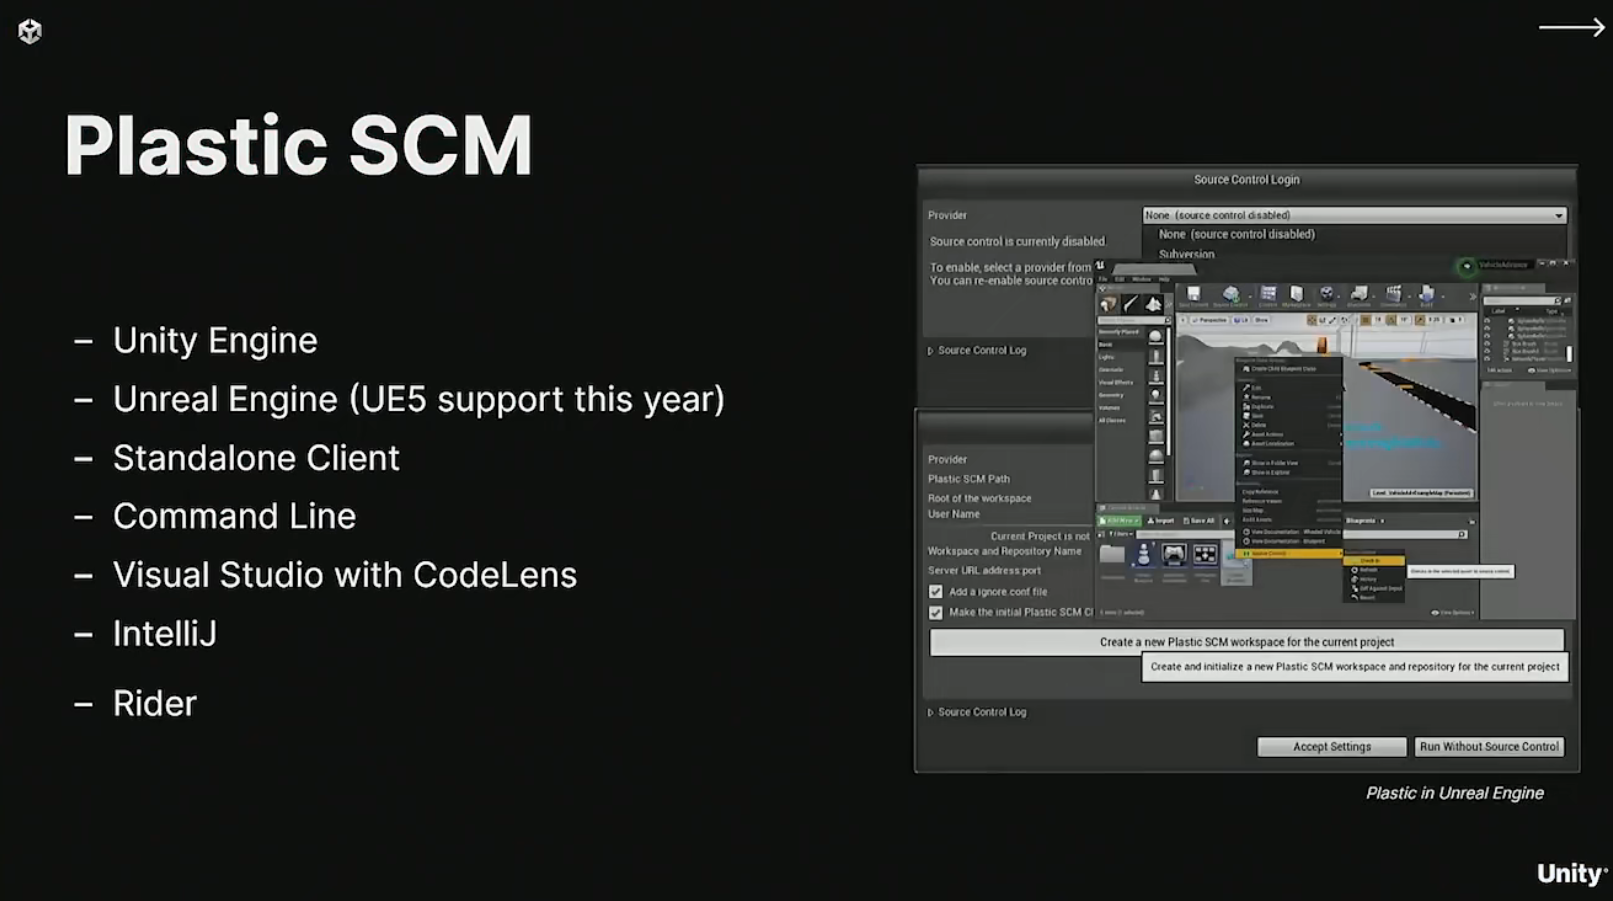Click the green source control status icon
This screenshot has width=1613, height=901.
point(1467,265)
